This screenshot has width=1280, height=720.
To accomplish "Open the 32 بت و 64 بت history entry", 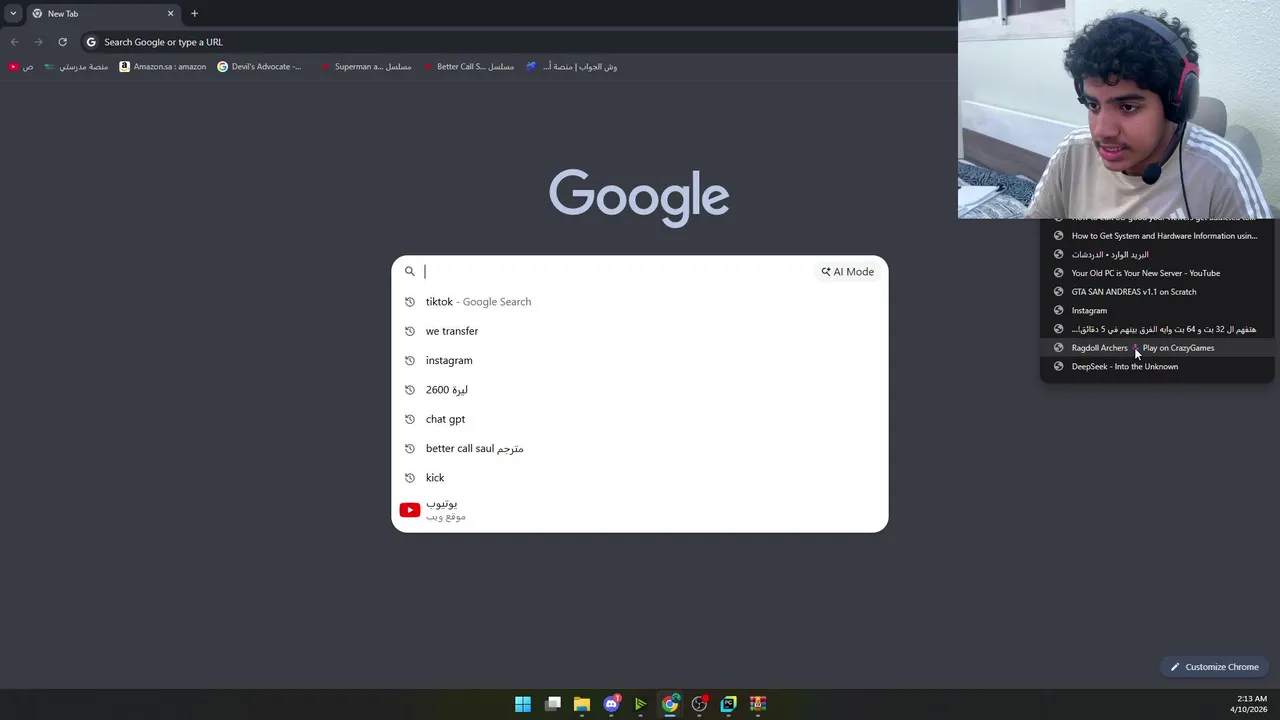I will (x=1158, y=329).
